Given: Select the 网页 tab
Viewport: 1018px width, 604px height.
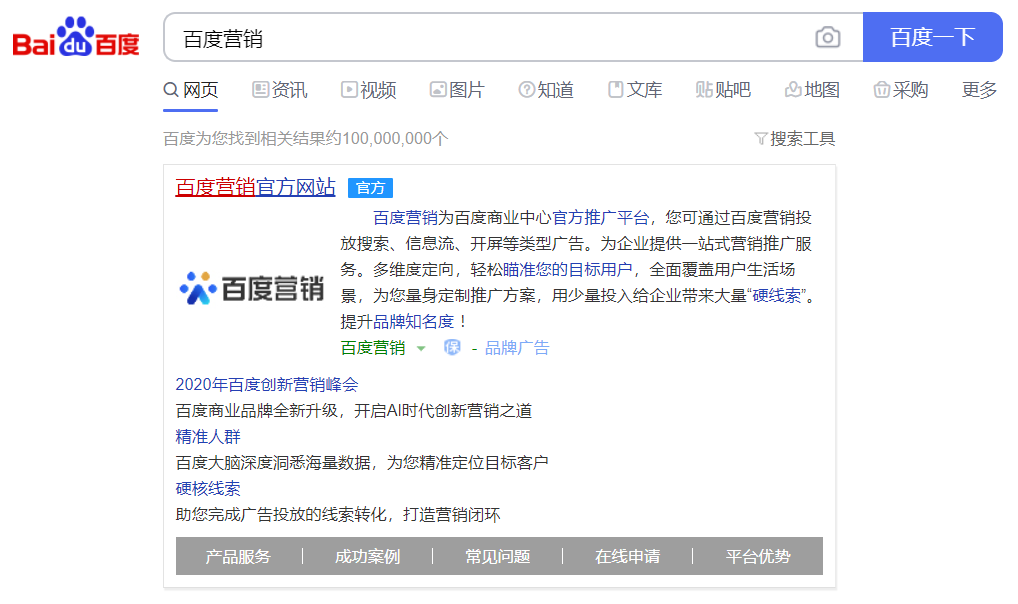Looking at the screenshot, I should [x=190, y=90].
